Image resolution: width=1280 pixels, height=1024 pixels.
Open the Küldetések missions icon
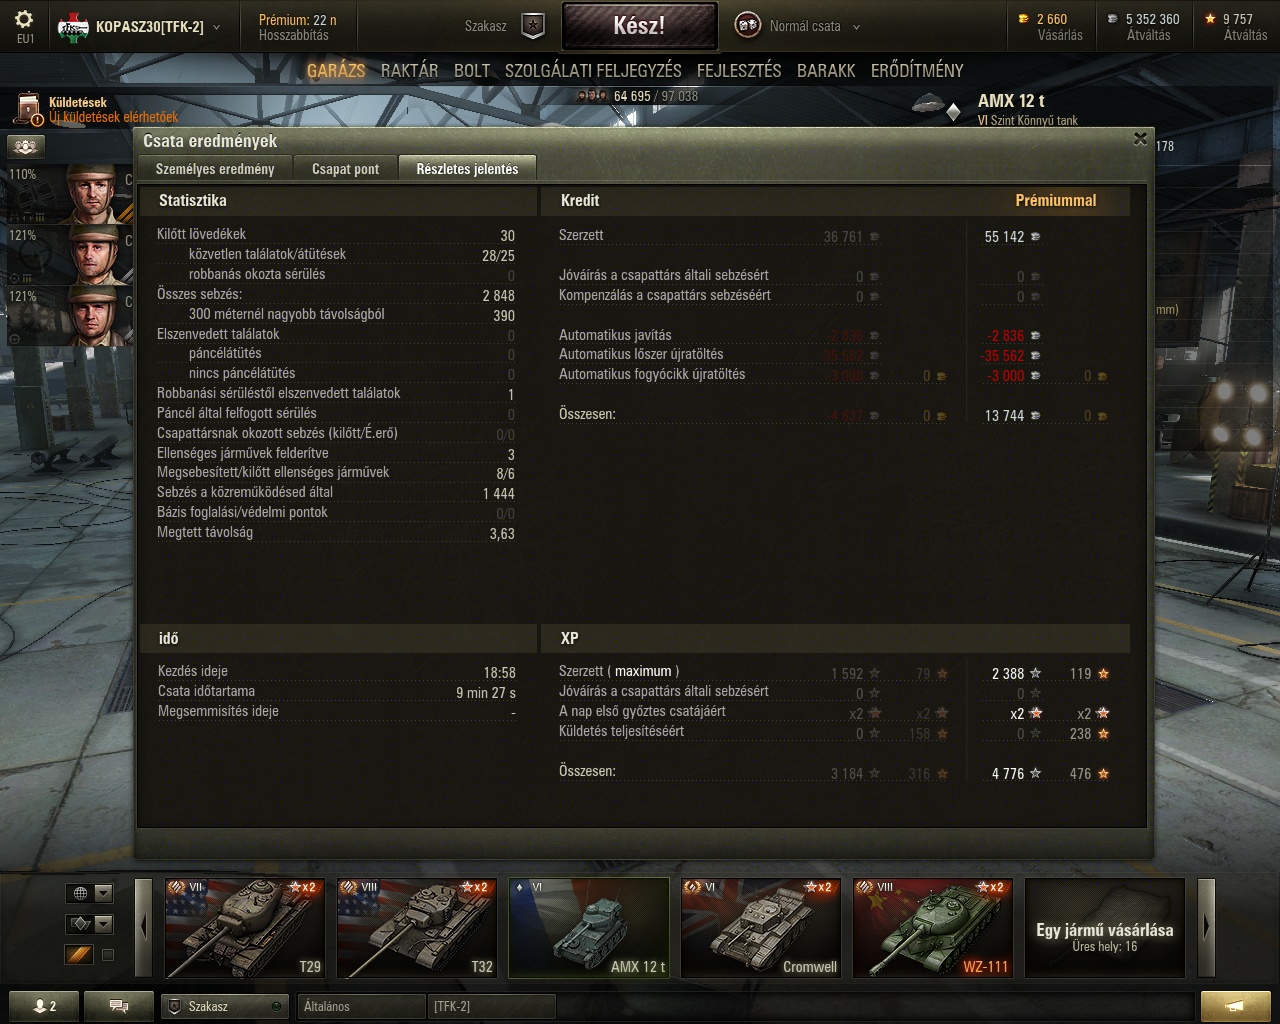[28, 110]
